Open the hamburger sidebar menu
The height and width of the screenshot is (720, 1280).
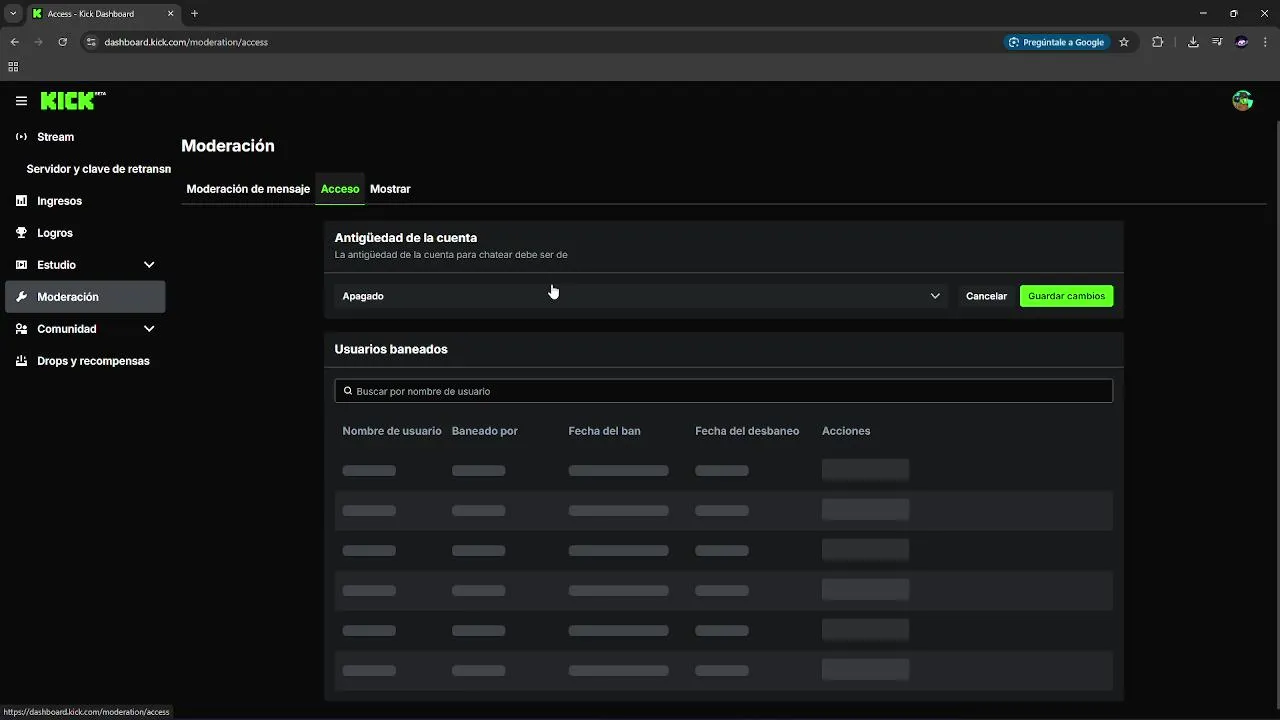21,101
